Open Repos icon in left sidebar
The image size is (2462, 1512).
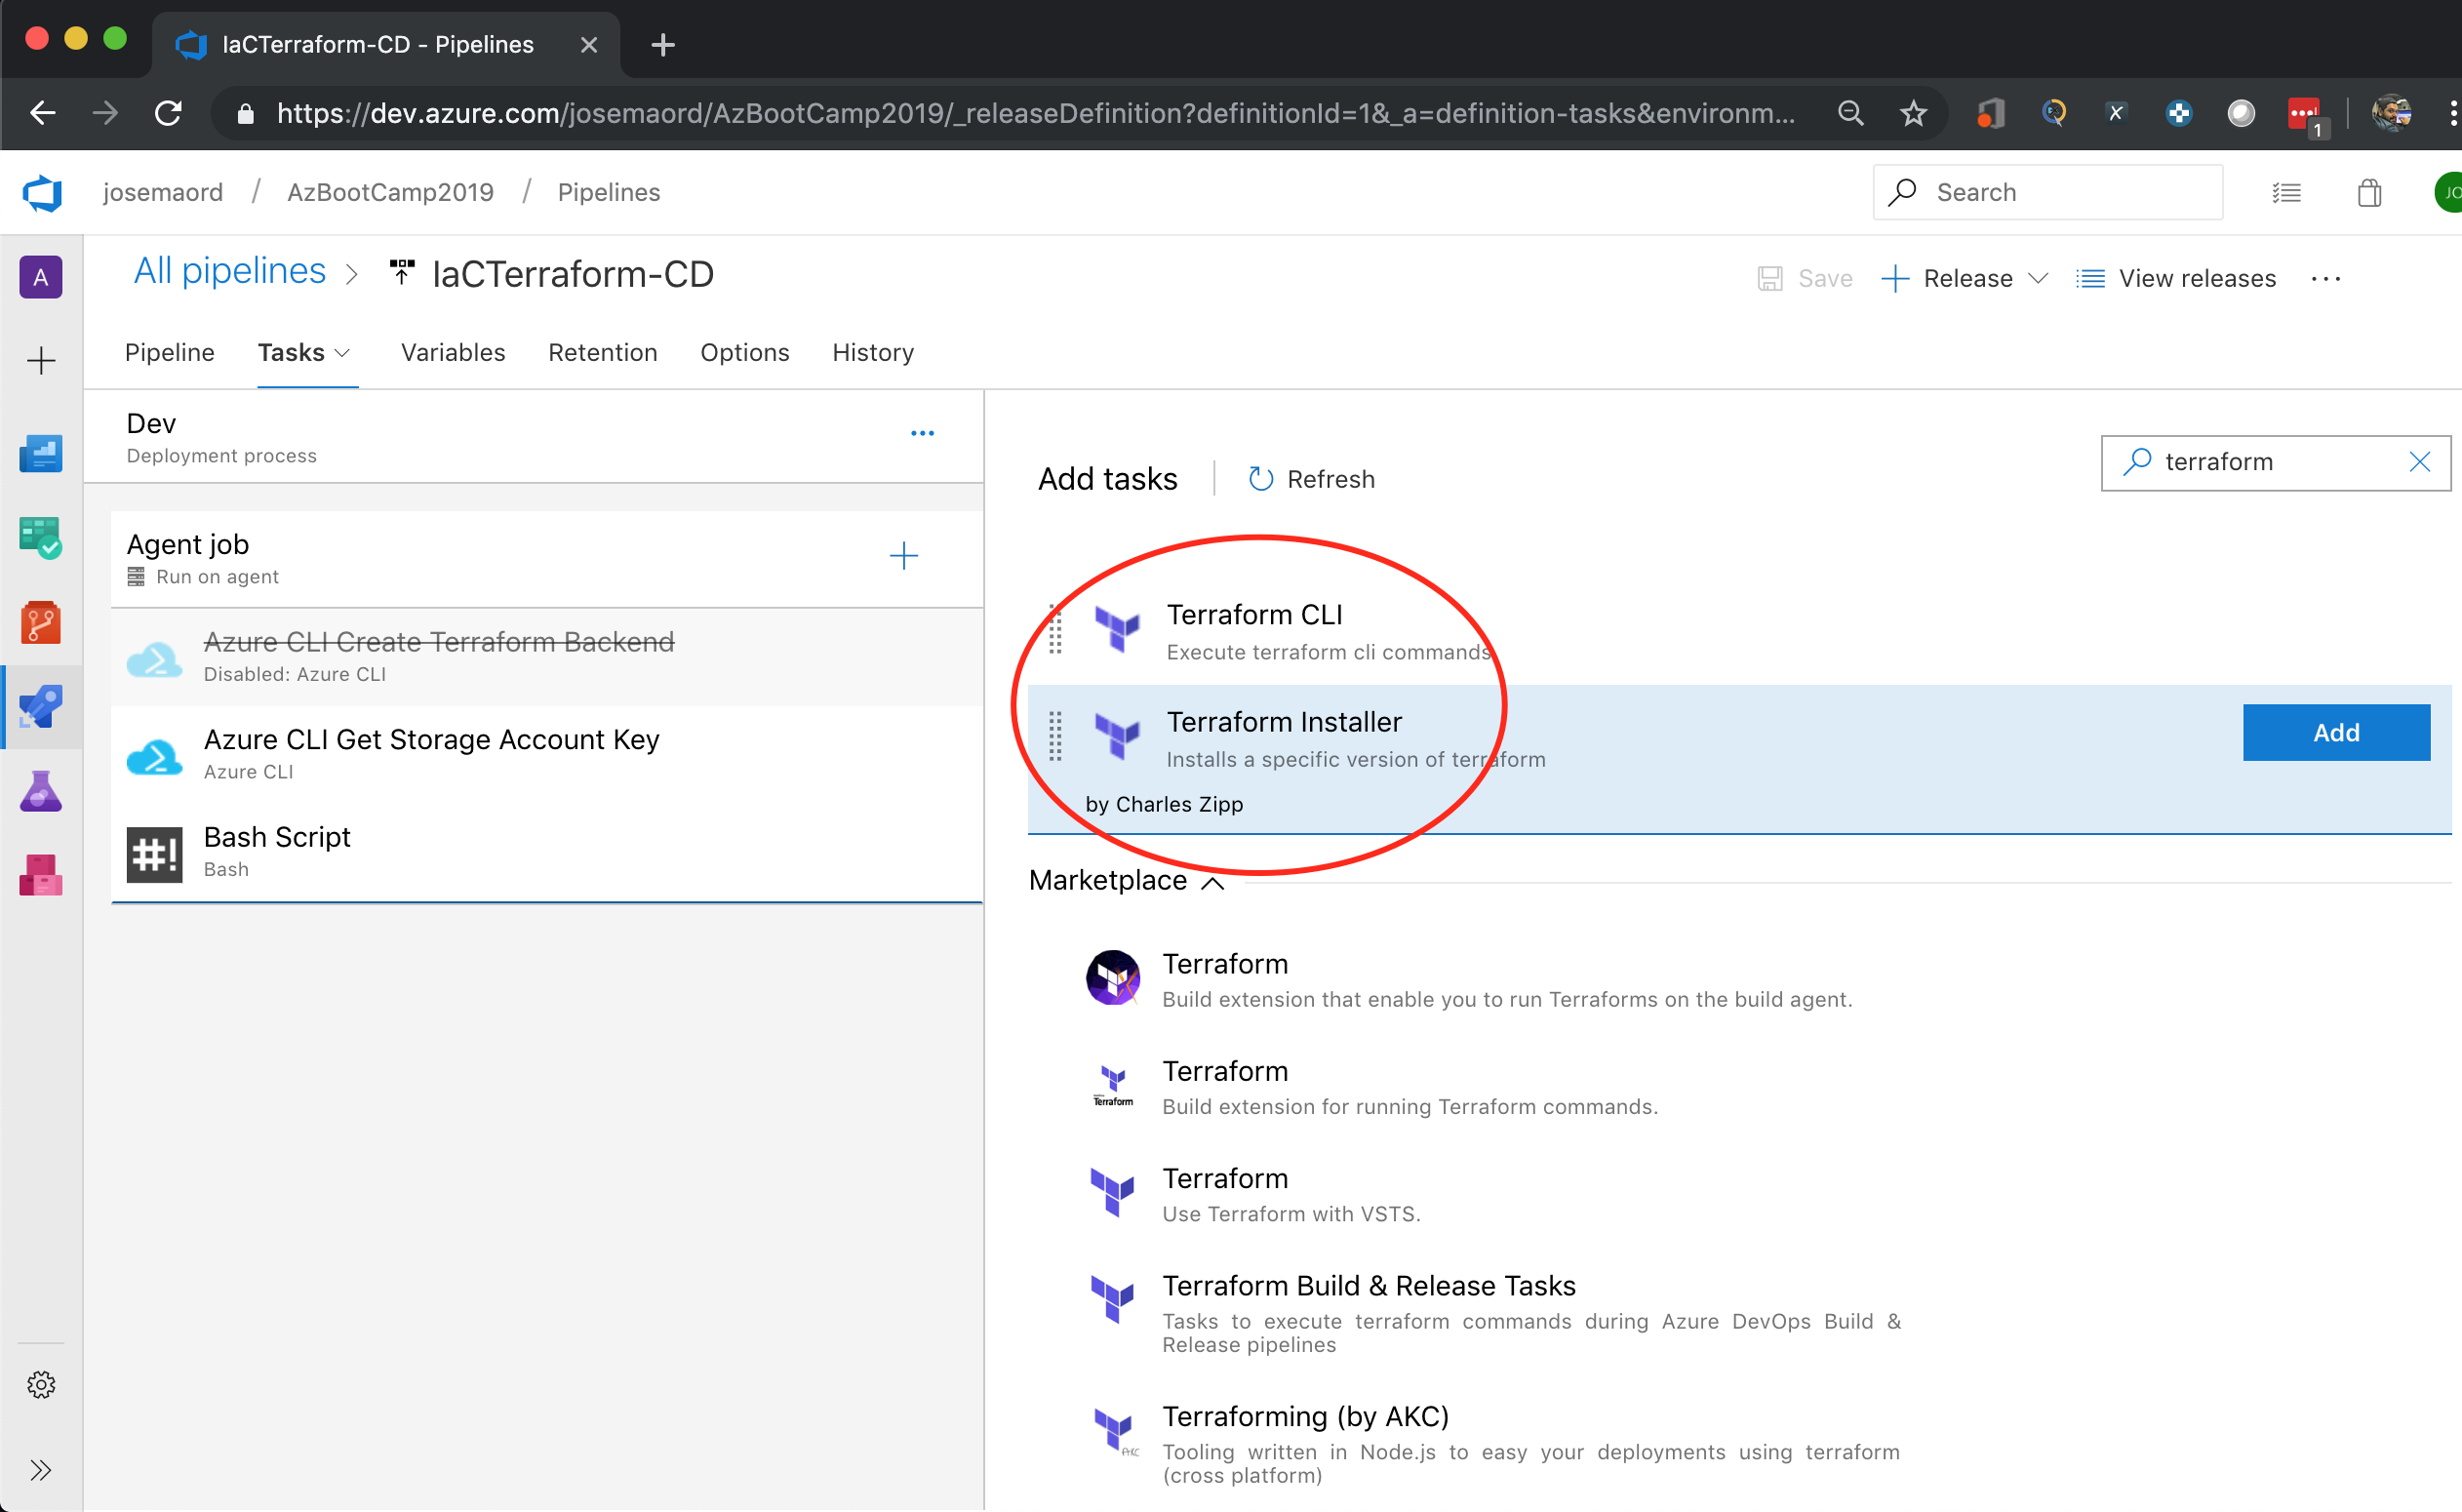(40, 622)
